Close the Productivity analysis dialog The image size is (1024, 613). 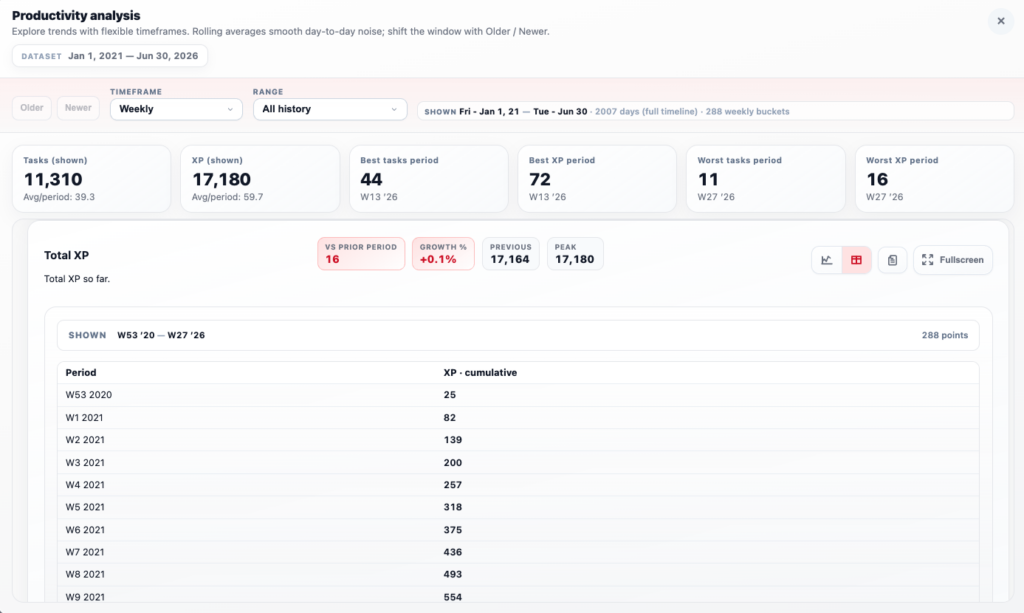[1000, 21]
